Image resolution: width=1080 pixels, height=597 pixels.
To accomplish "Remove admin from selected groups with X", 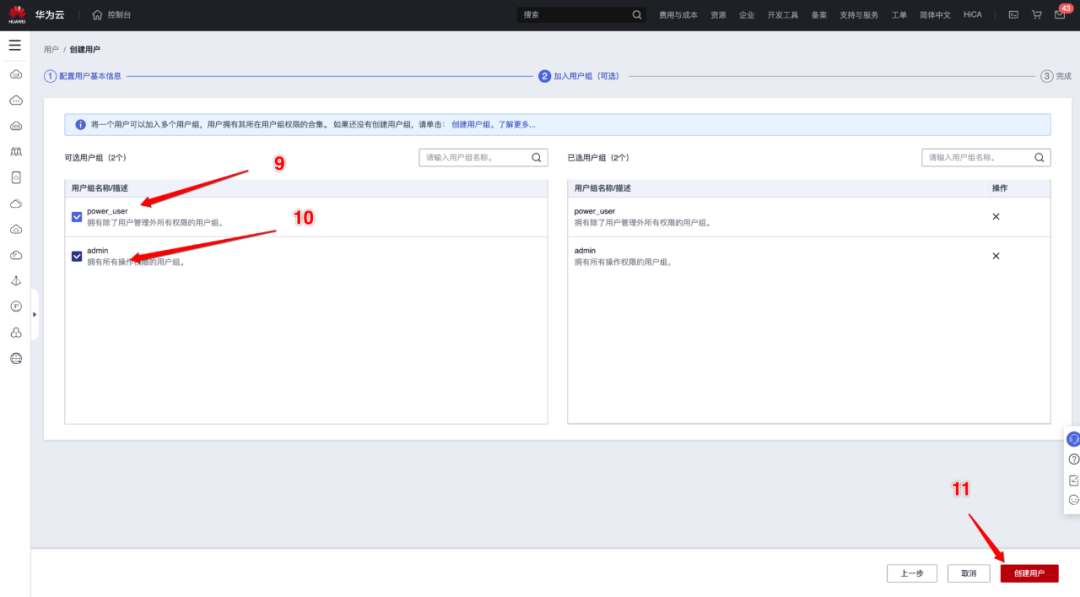I will point(995,256).
